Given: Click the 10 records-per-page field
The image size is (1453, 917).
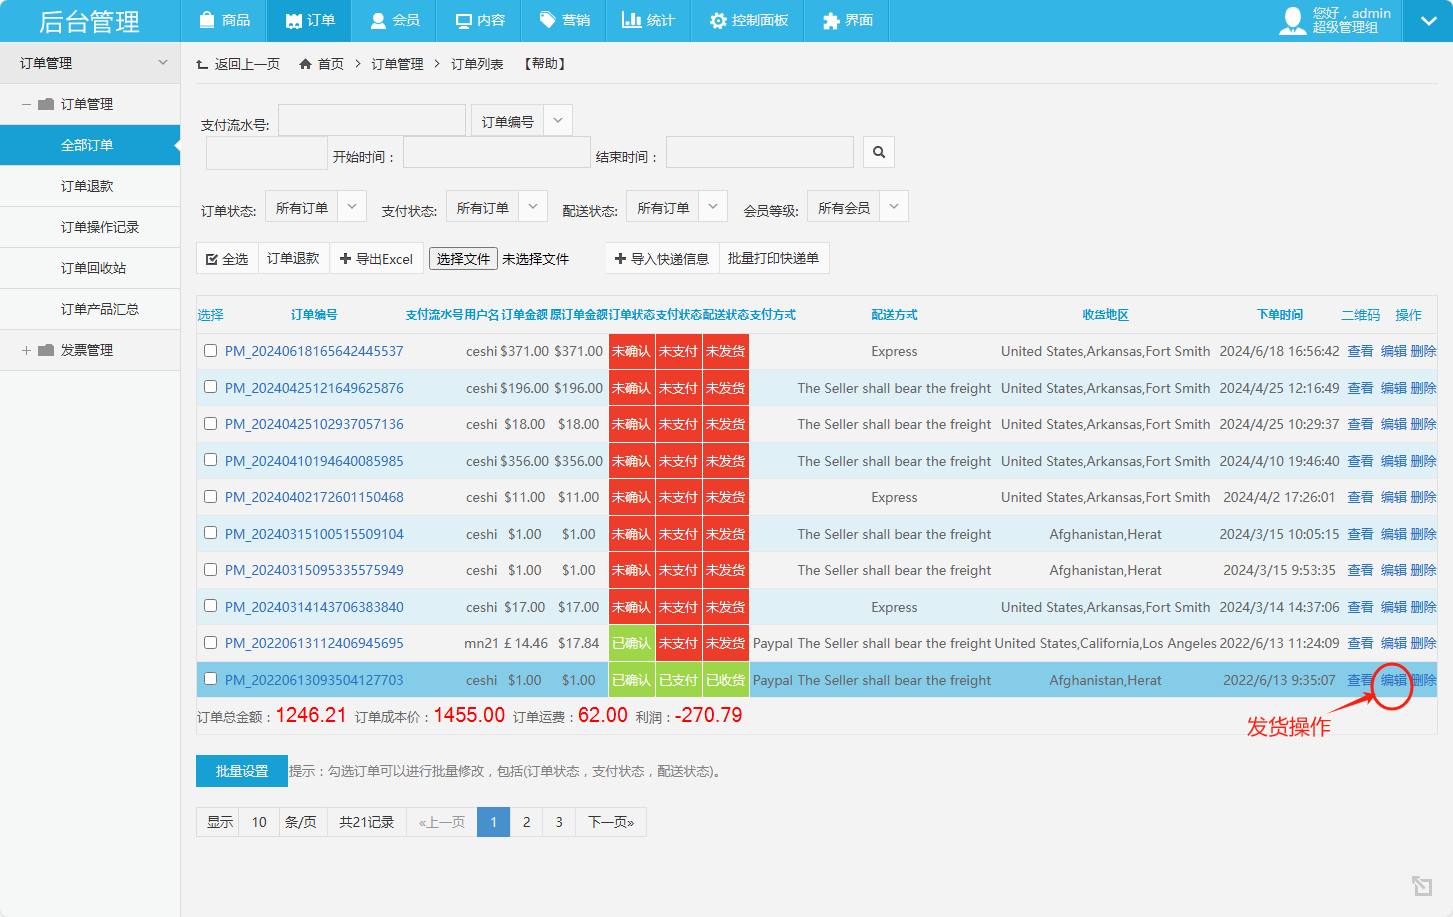Looking at the screenshot, I should tap(259, 822).
